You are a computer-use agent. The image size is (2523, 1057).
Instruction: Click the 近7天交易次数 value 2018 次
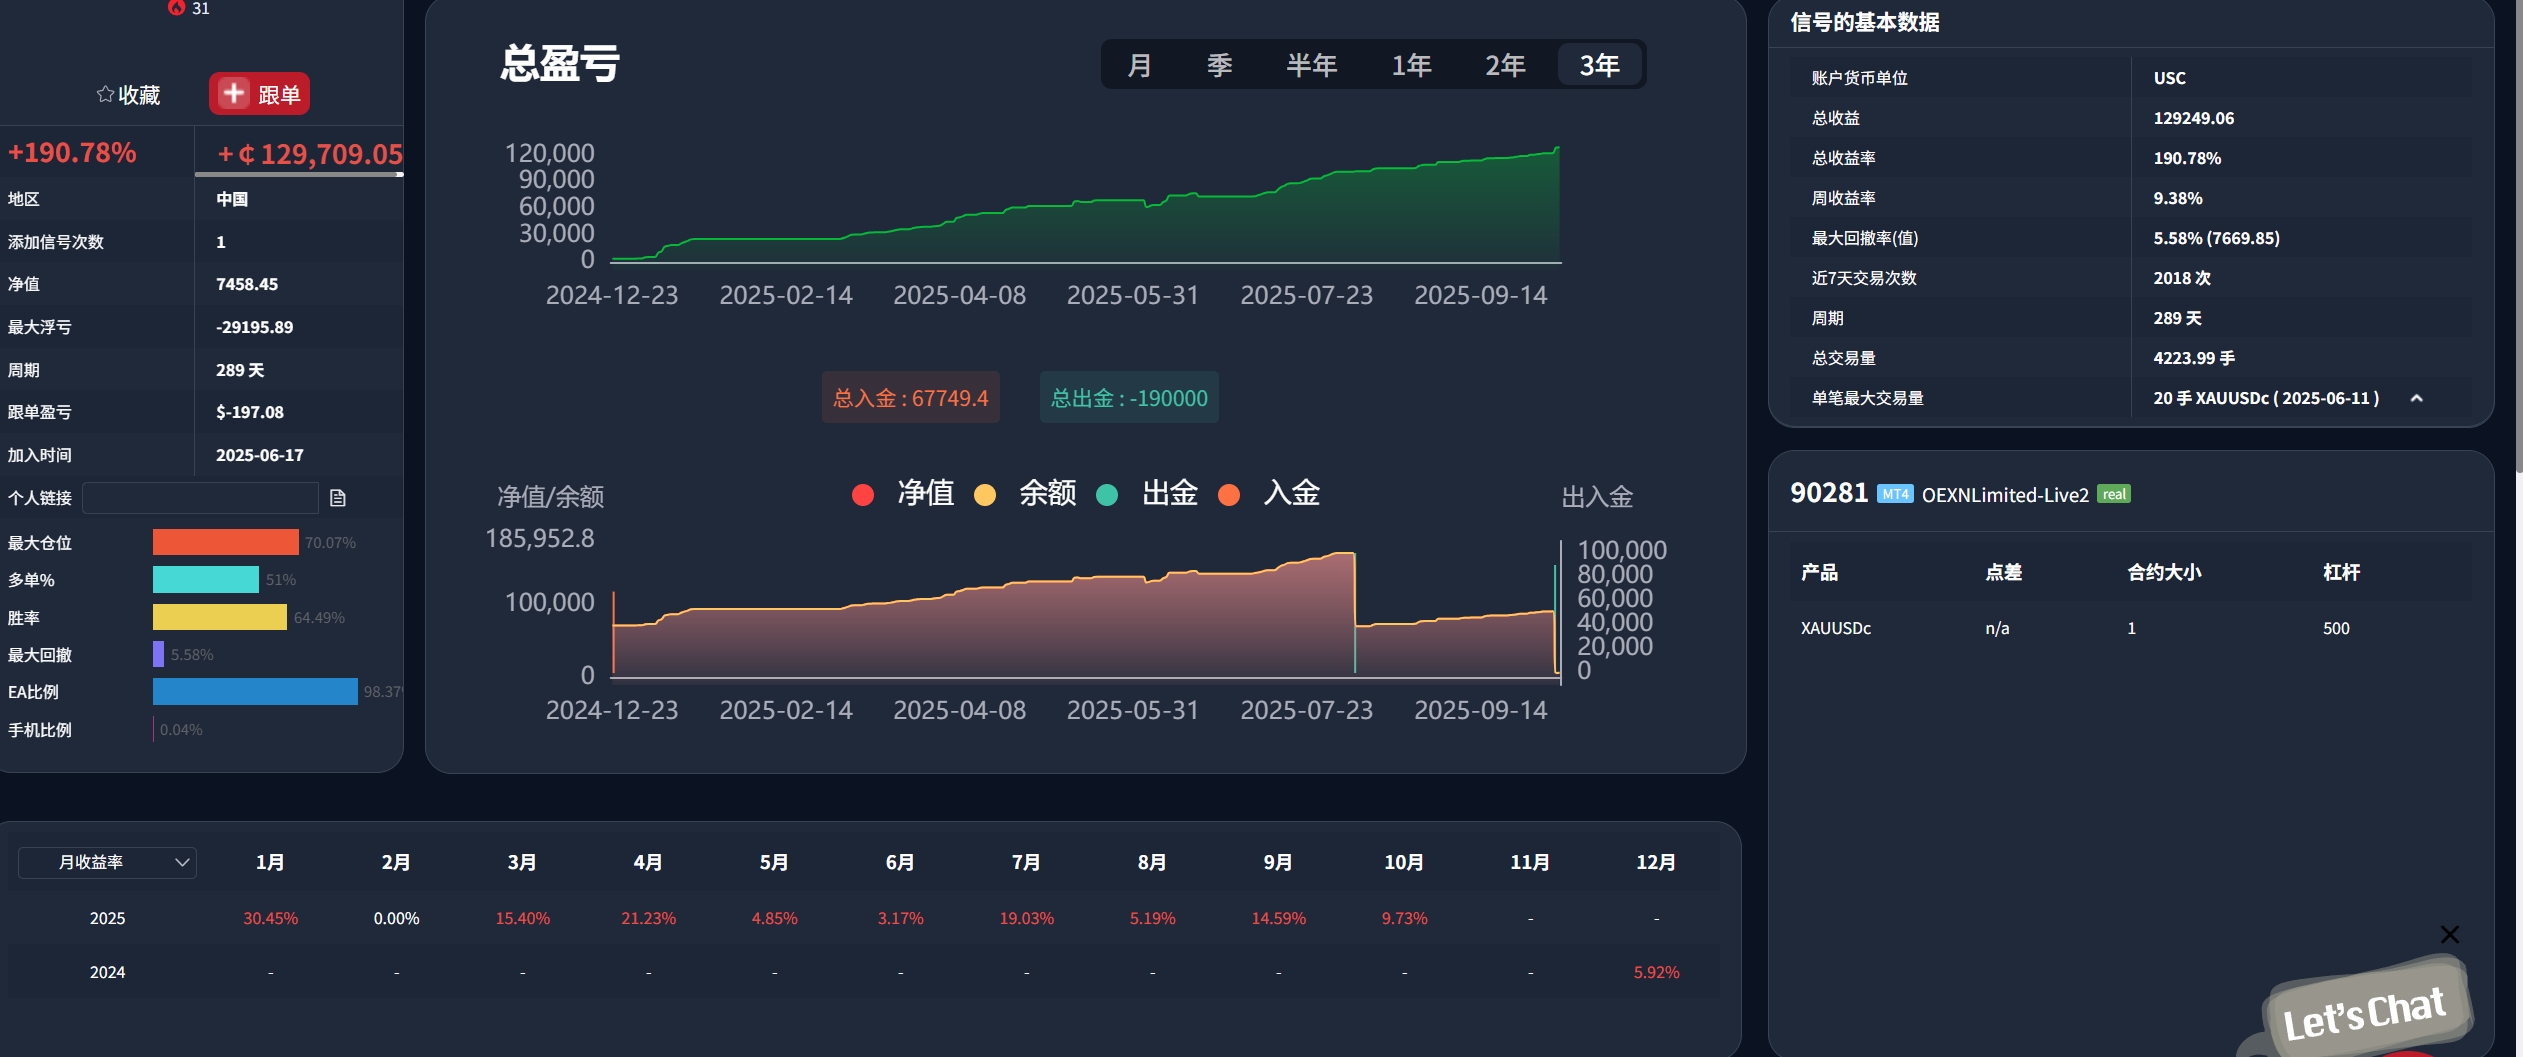point(2182,278)
